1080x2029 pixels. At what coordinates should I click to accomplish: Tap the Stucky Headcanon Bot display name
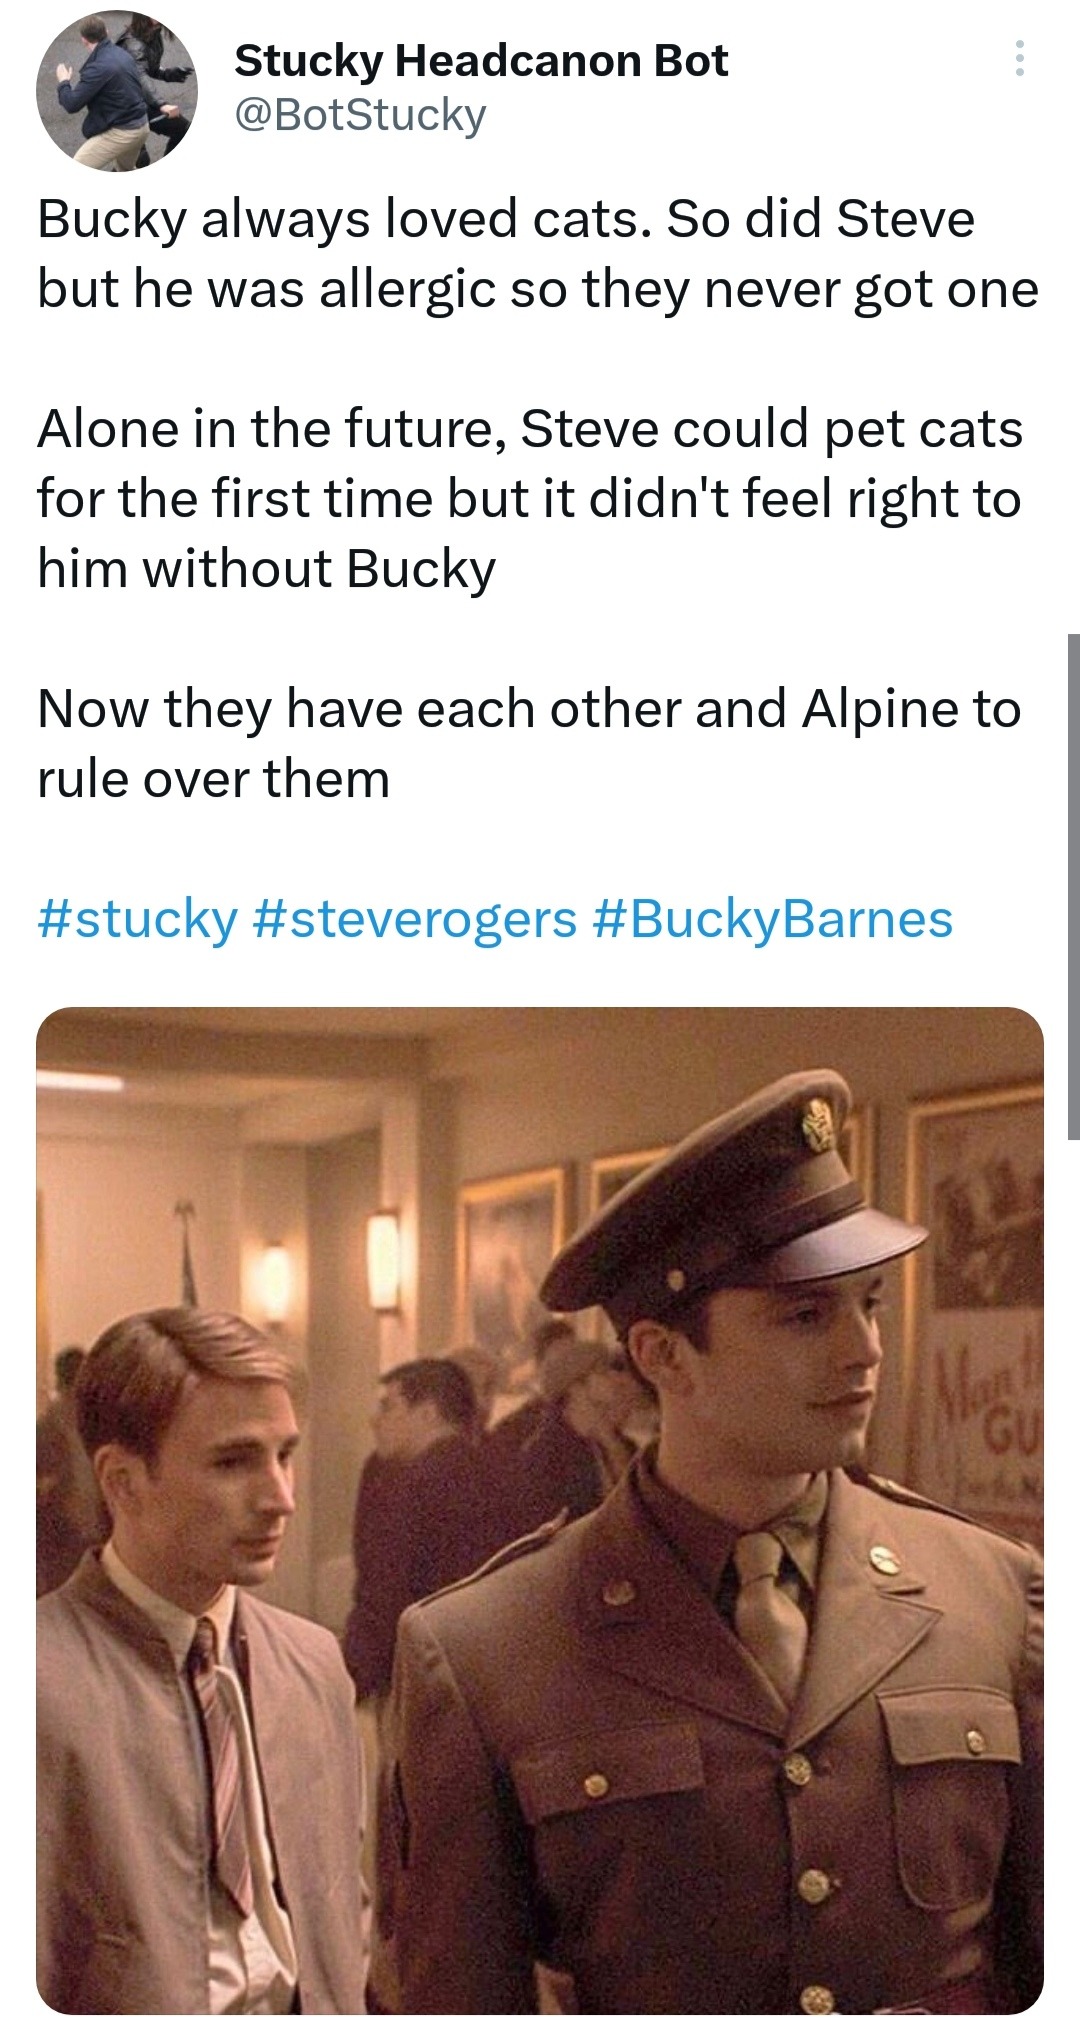click(x=481, y=61)
